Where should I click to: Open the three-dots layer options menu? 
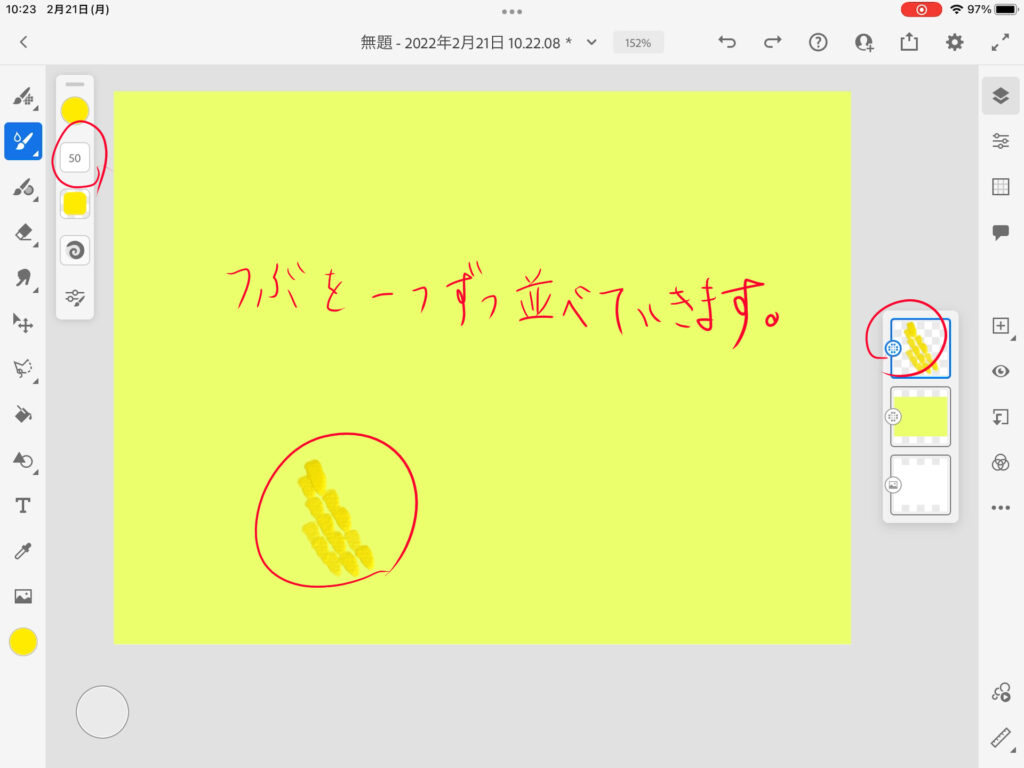tap(1000, 508)
